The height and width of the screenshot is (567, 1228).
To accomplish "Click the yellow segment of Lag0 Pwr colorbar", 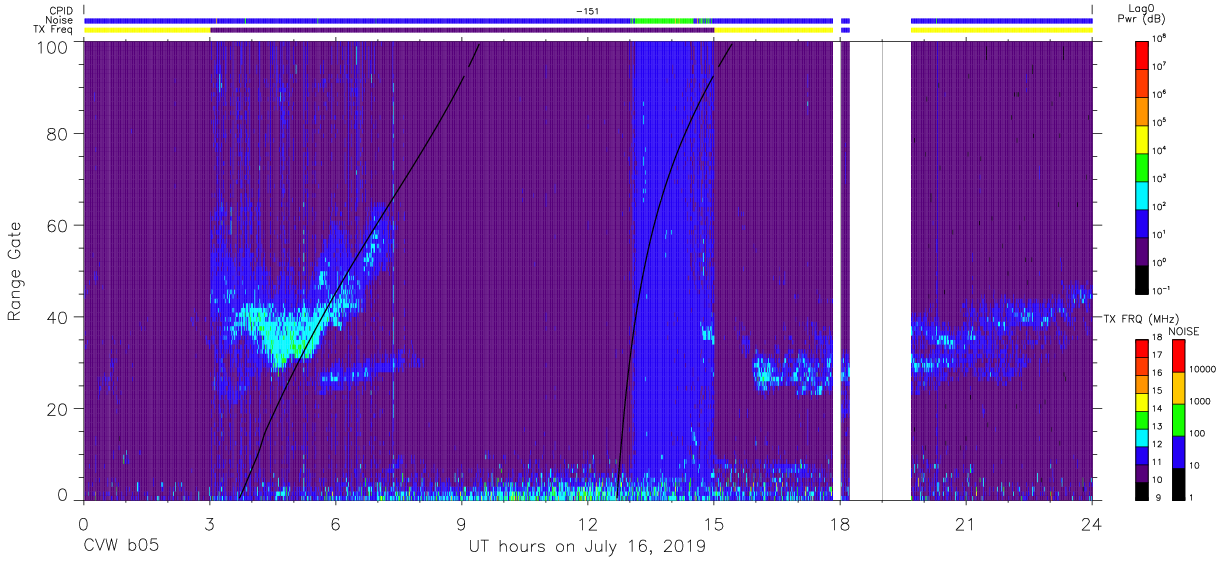I will tap(1143, 138).
